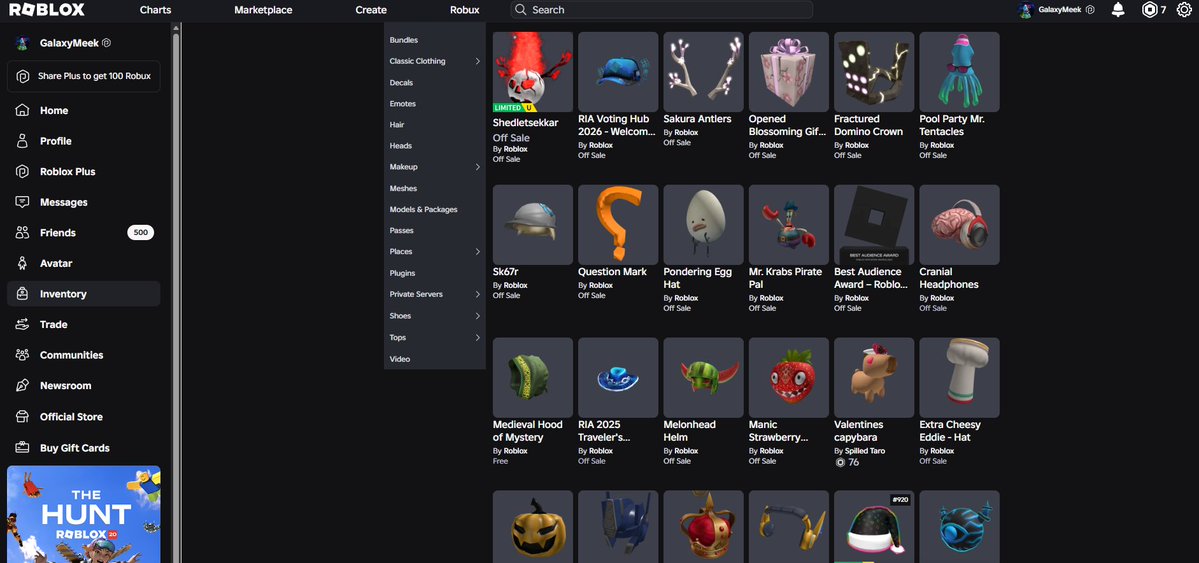Screen dimensions: 1199x563
Task: Click Spilled Taro creator link
Action: pyautogui.click(x=865, y=451)
